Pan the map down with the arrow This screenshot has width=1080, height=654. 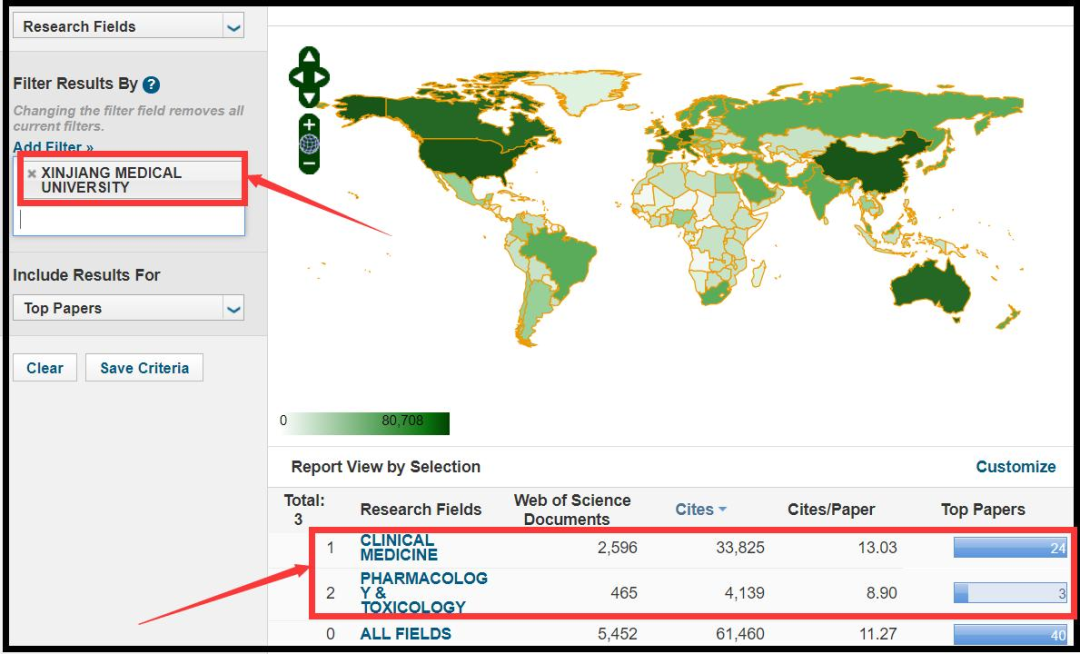[309, 96]
